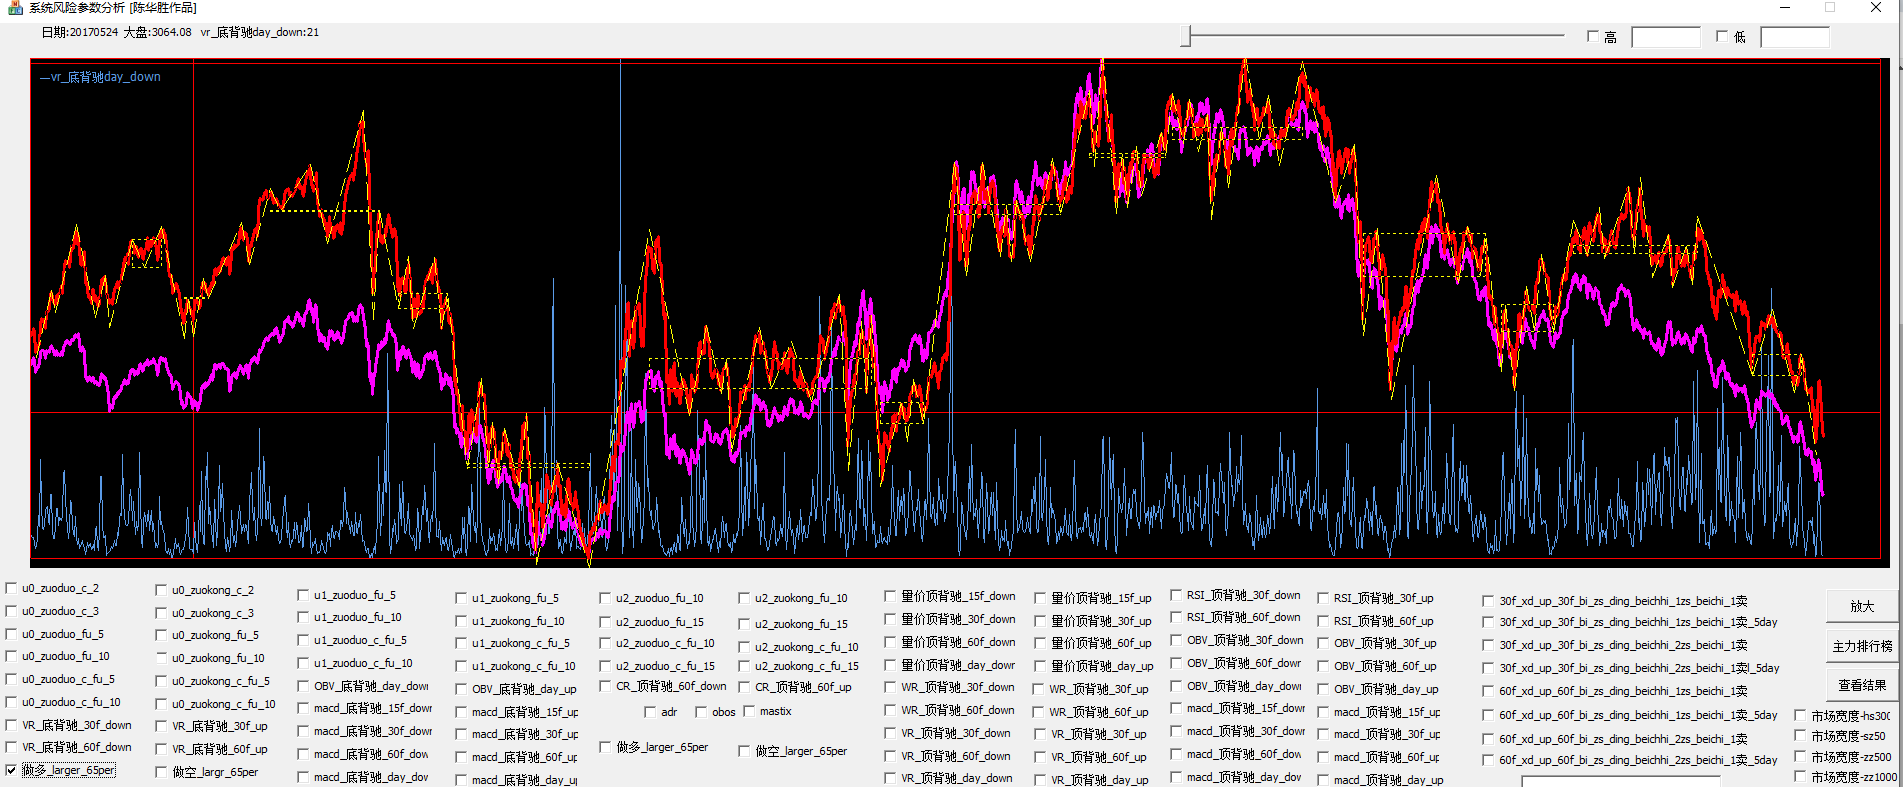This screenshot has height=787, width=1903.
Task: Enable the 做空_largr_65per checkbox
Action: (x=161, y=772)
